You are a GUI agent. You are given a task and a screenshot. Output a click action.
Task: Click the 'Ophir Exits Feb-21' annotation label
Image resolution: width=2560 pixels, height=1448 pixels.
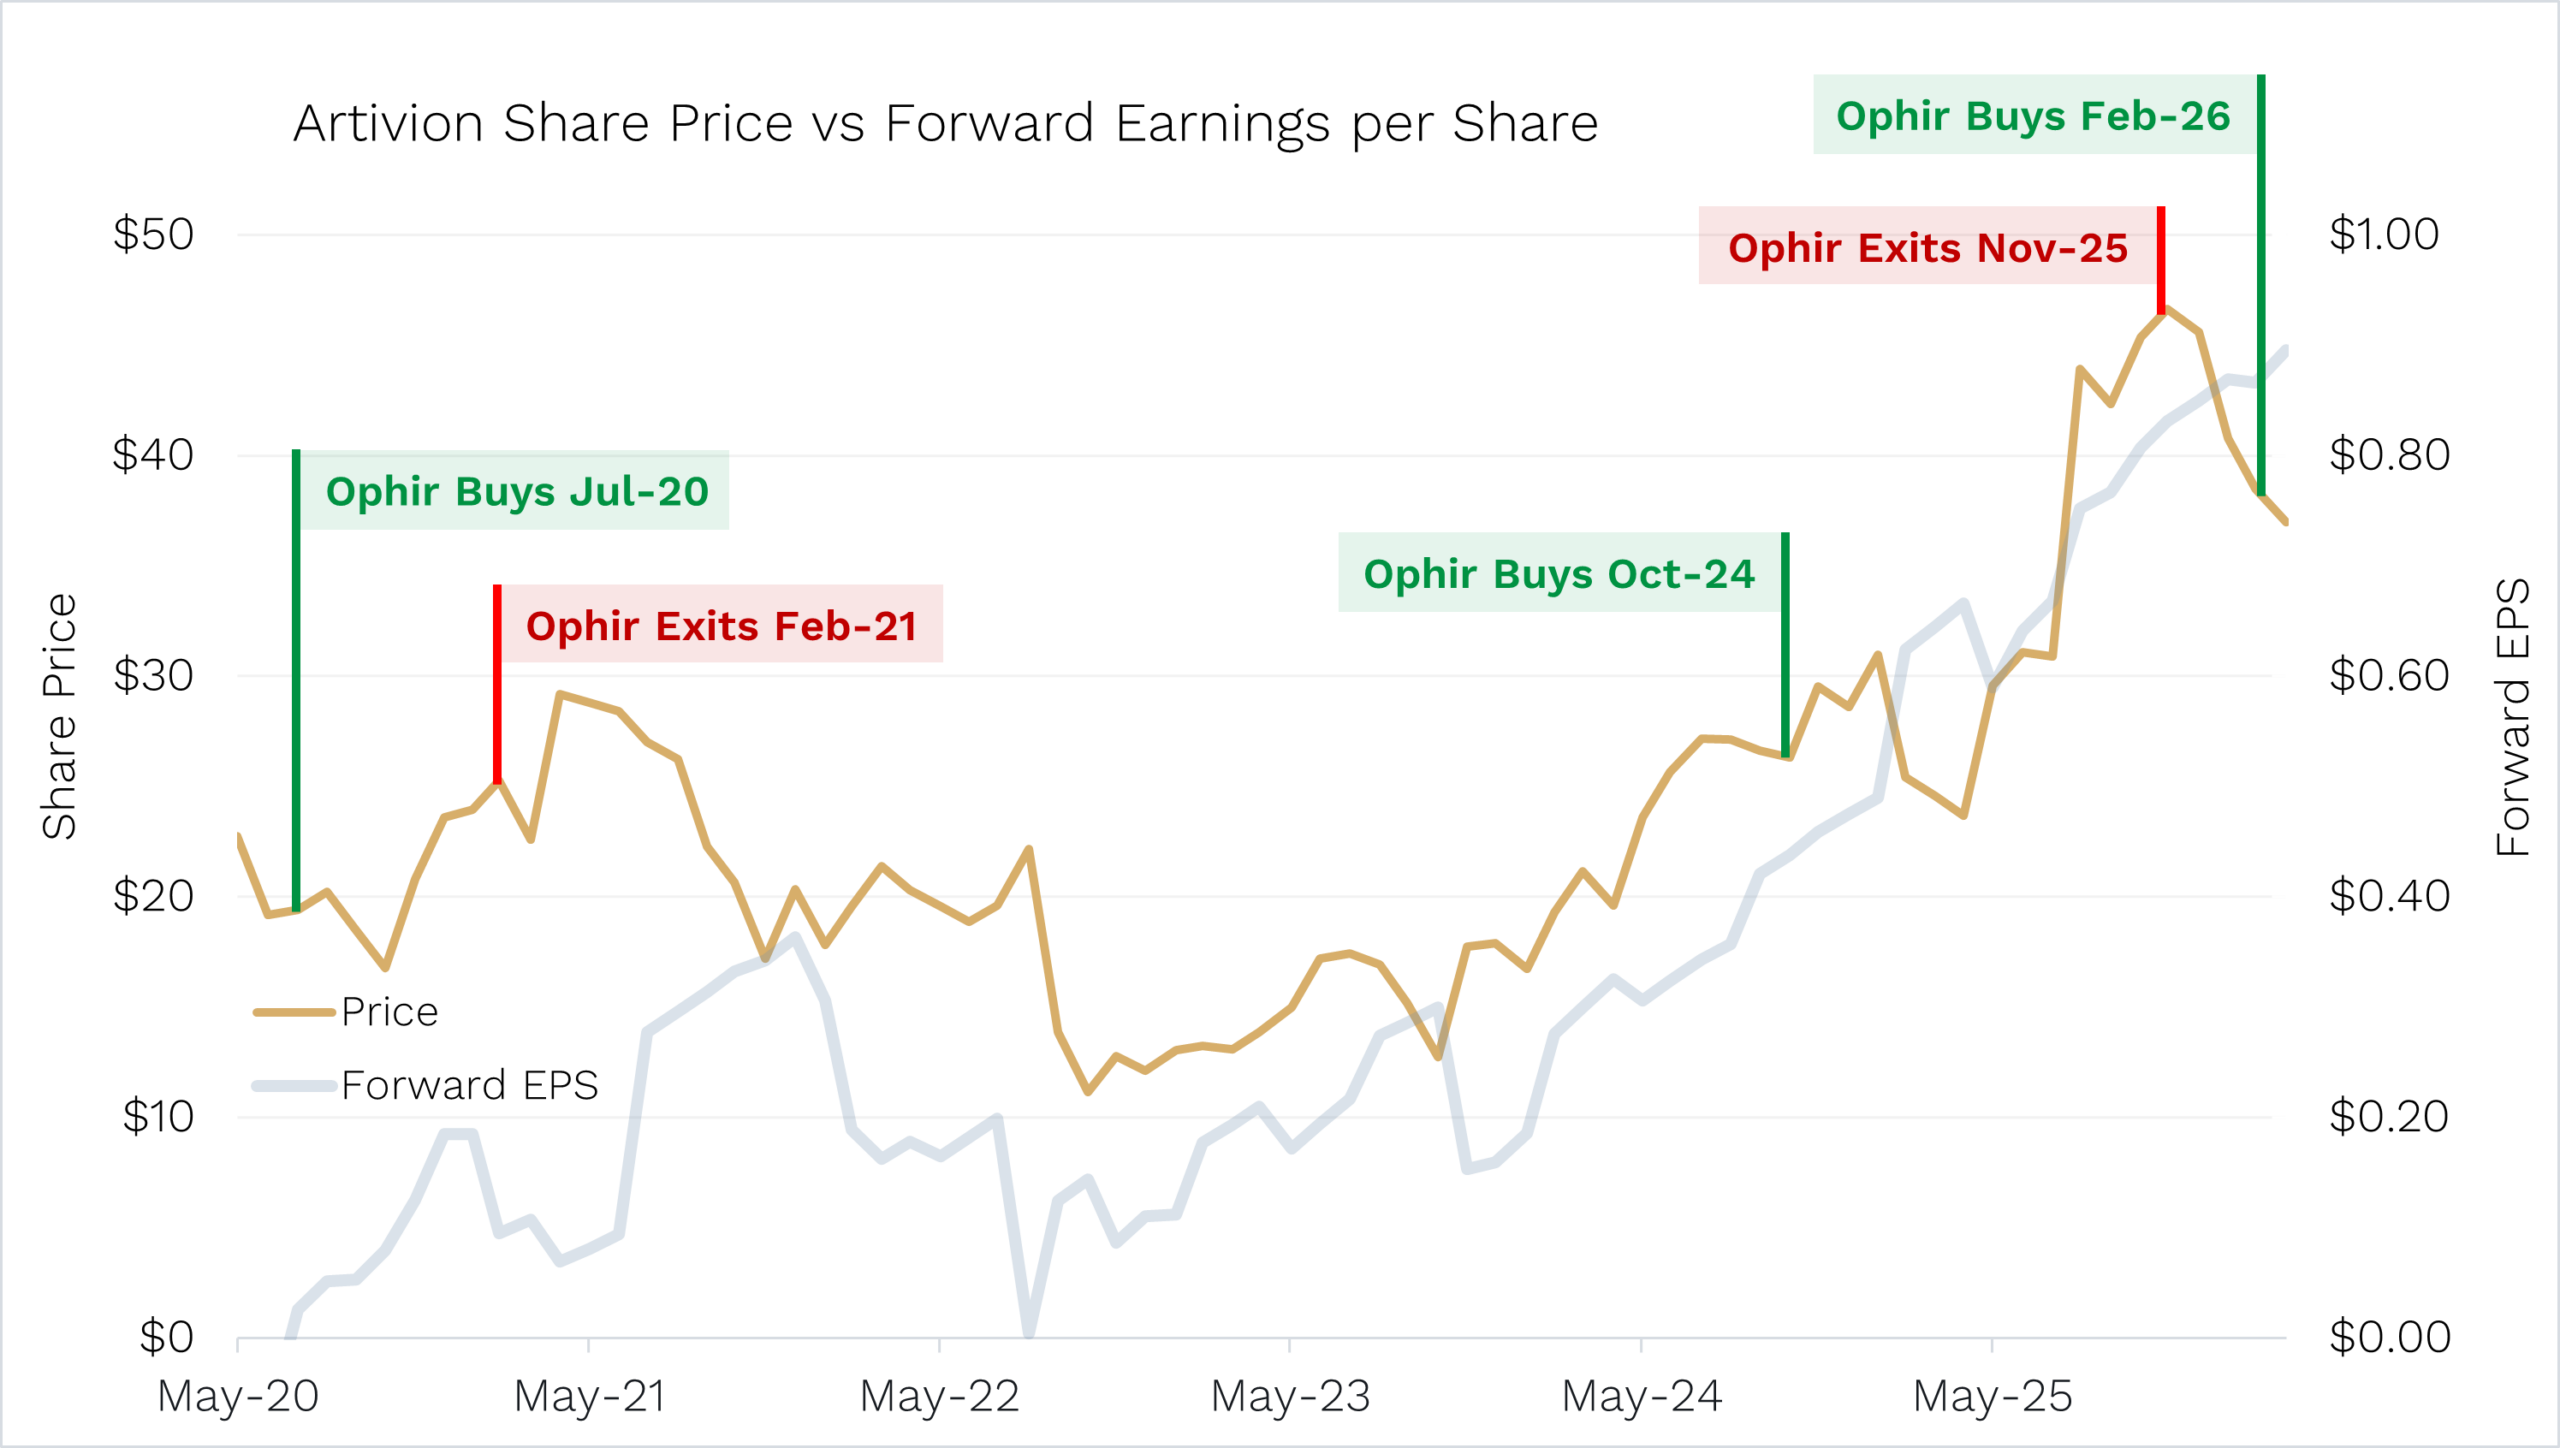721,626
